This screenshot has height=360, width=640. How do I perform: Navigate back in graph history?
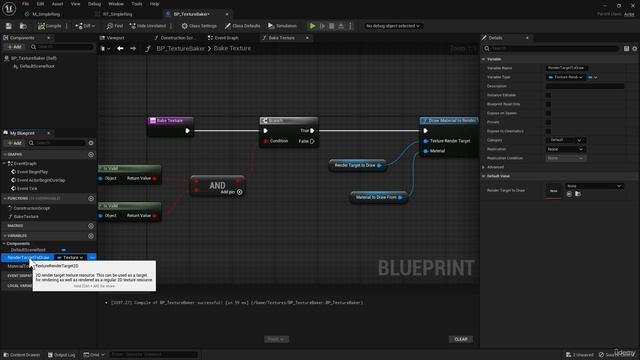click(x=120, y=48)
